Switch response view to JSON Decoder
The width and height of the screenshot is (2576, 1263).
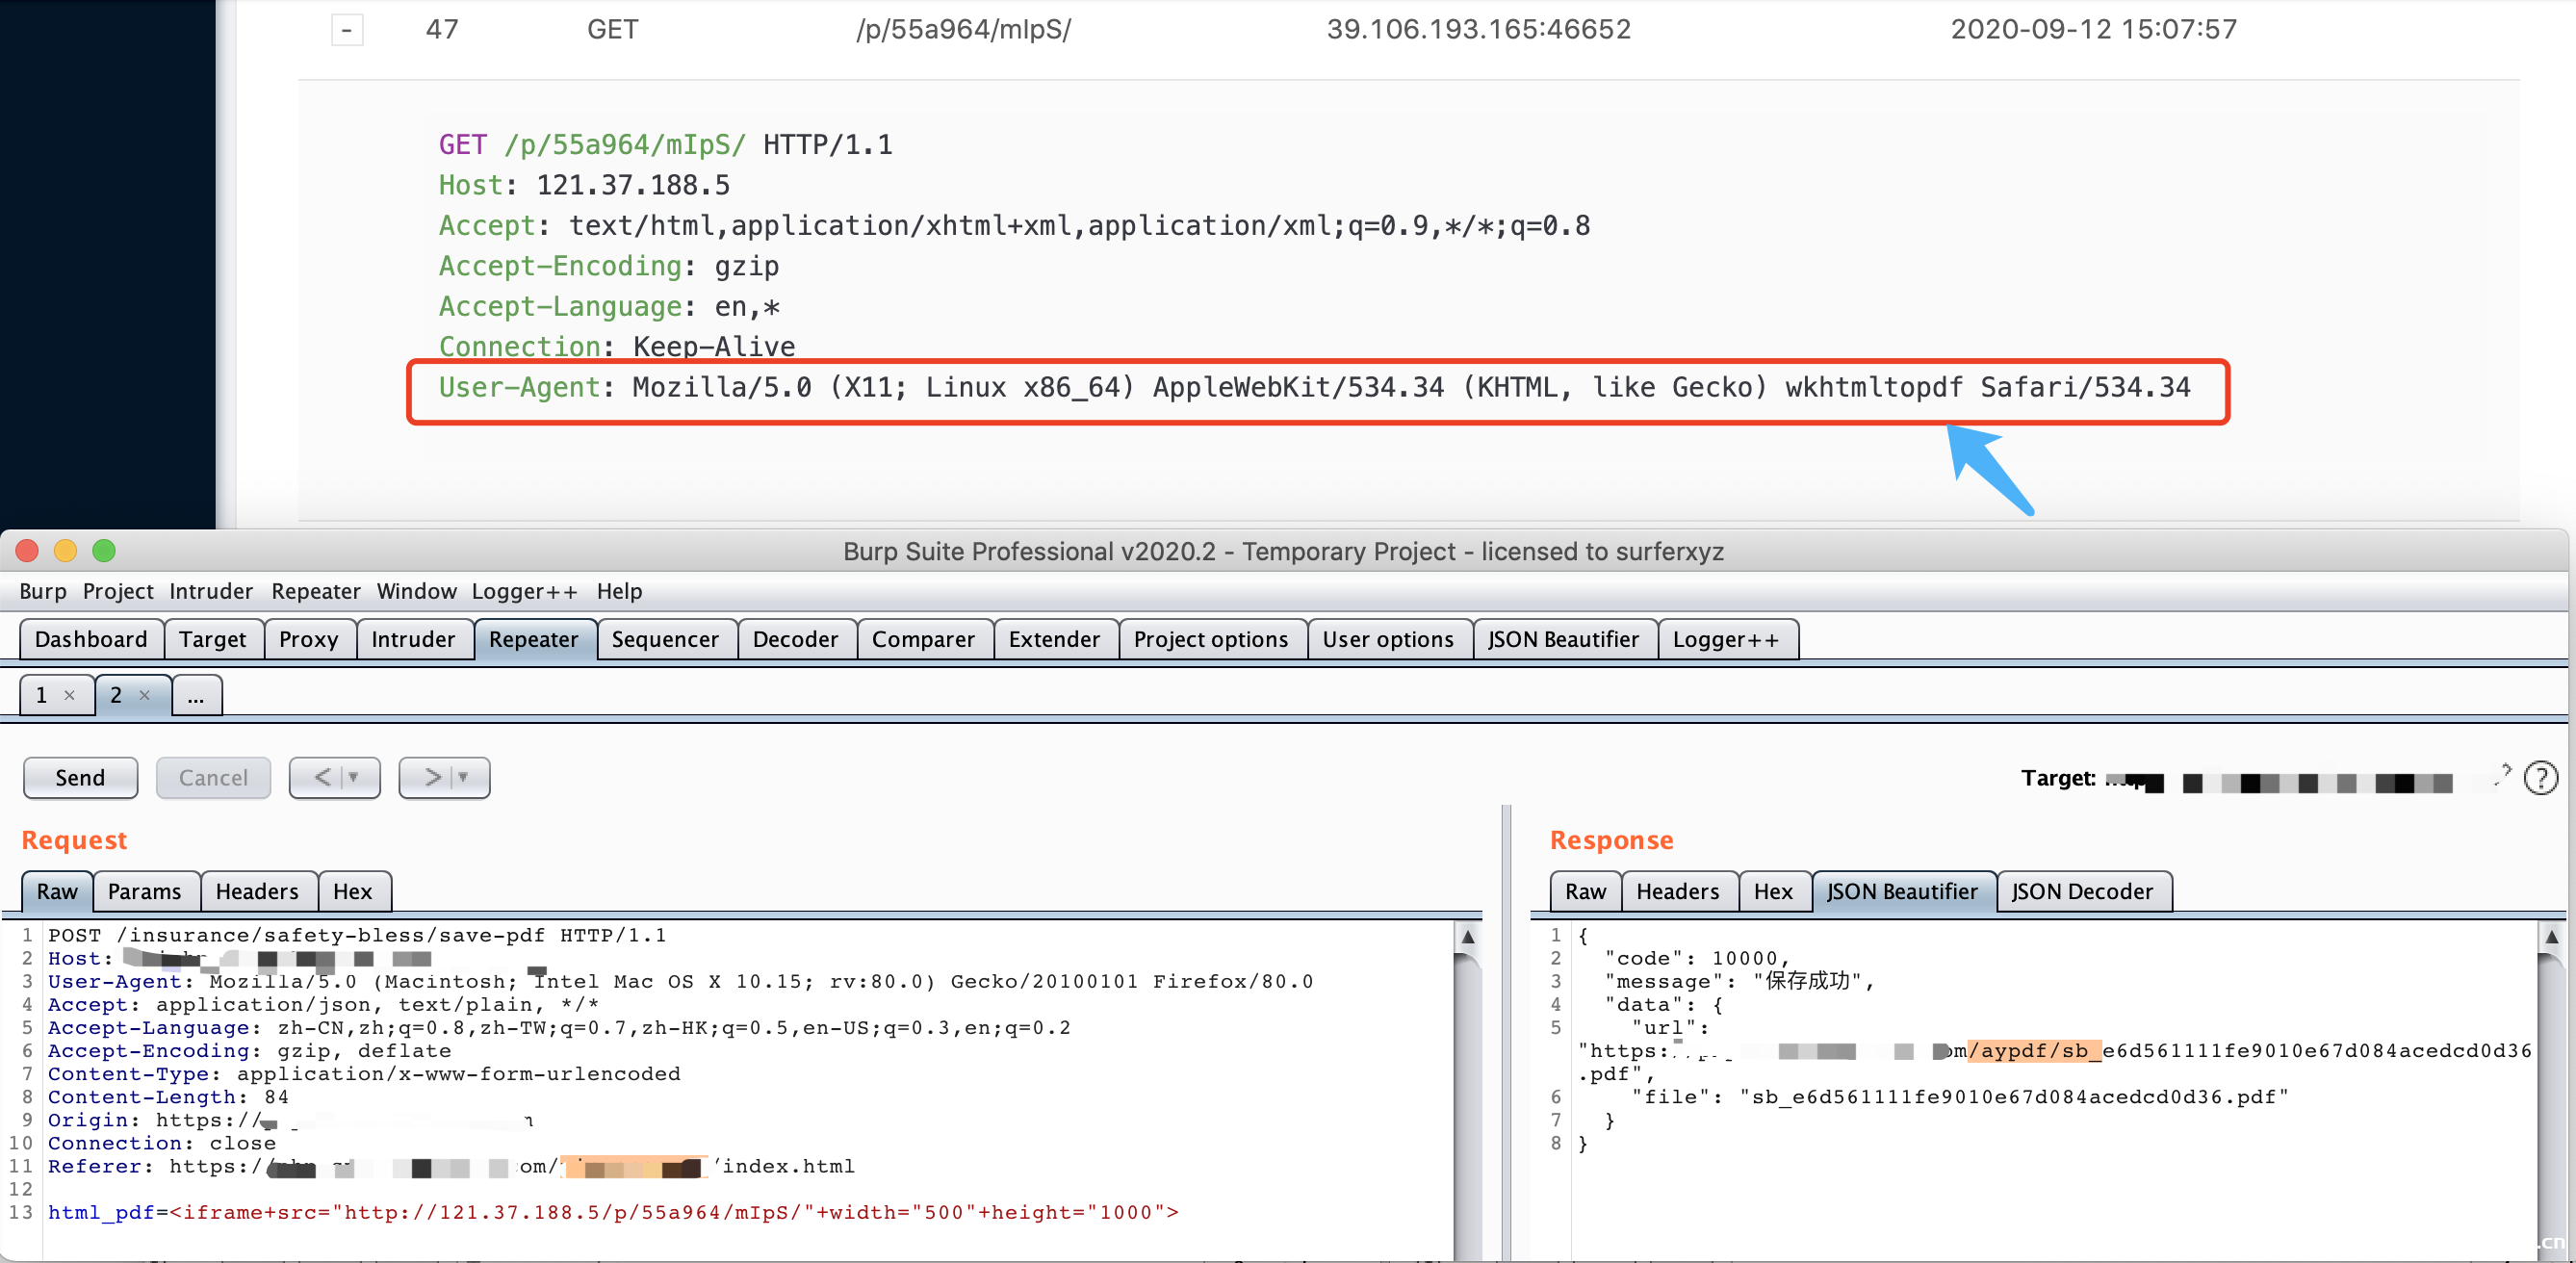(2081, 891)
